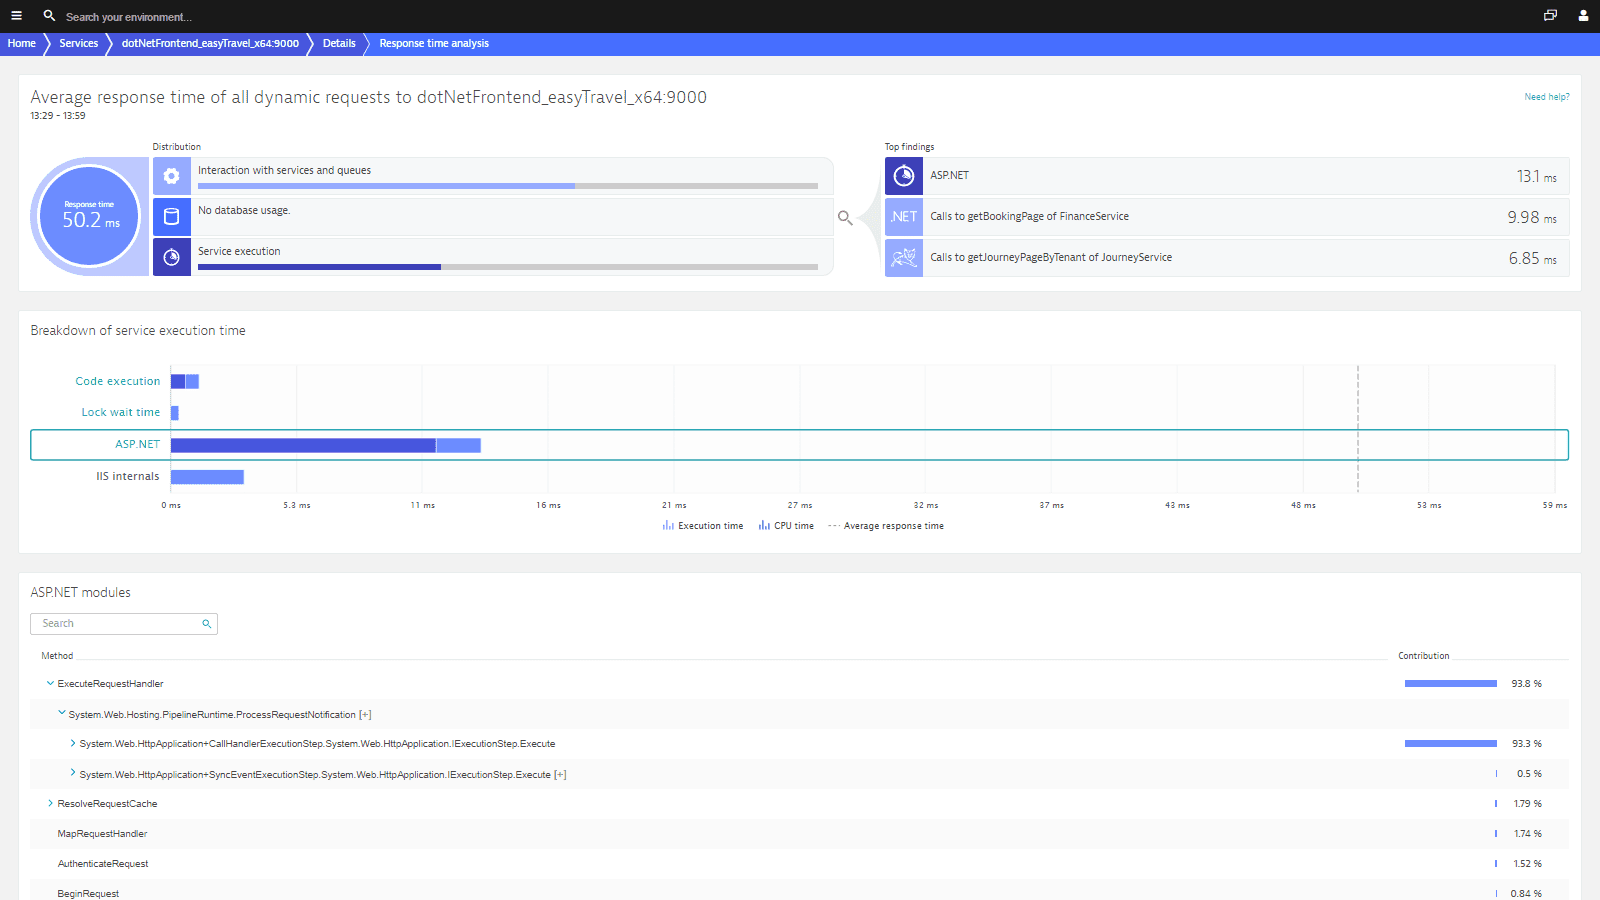Expand the SyncEventExecutionStep row

coord(73,773)
